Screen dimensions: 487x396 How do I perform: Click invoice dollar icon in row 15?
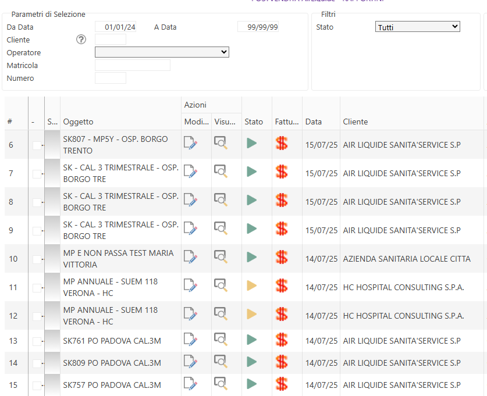click(282, 384)
